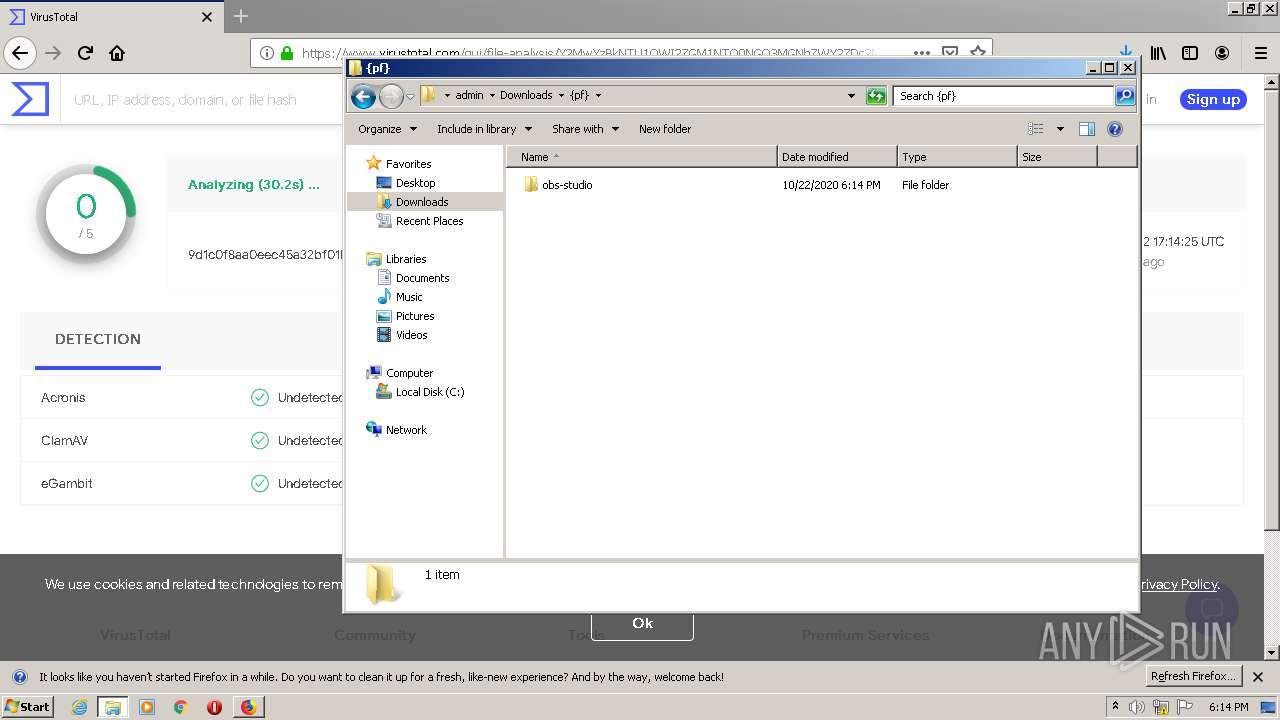
Task: Click the Explorer Forward arrow button
Action: pyautogui.click(x=391, y=96)
